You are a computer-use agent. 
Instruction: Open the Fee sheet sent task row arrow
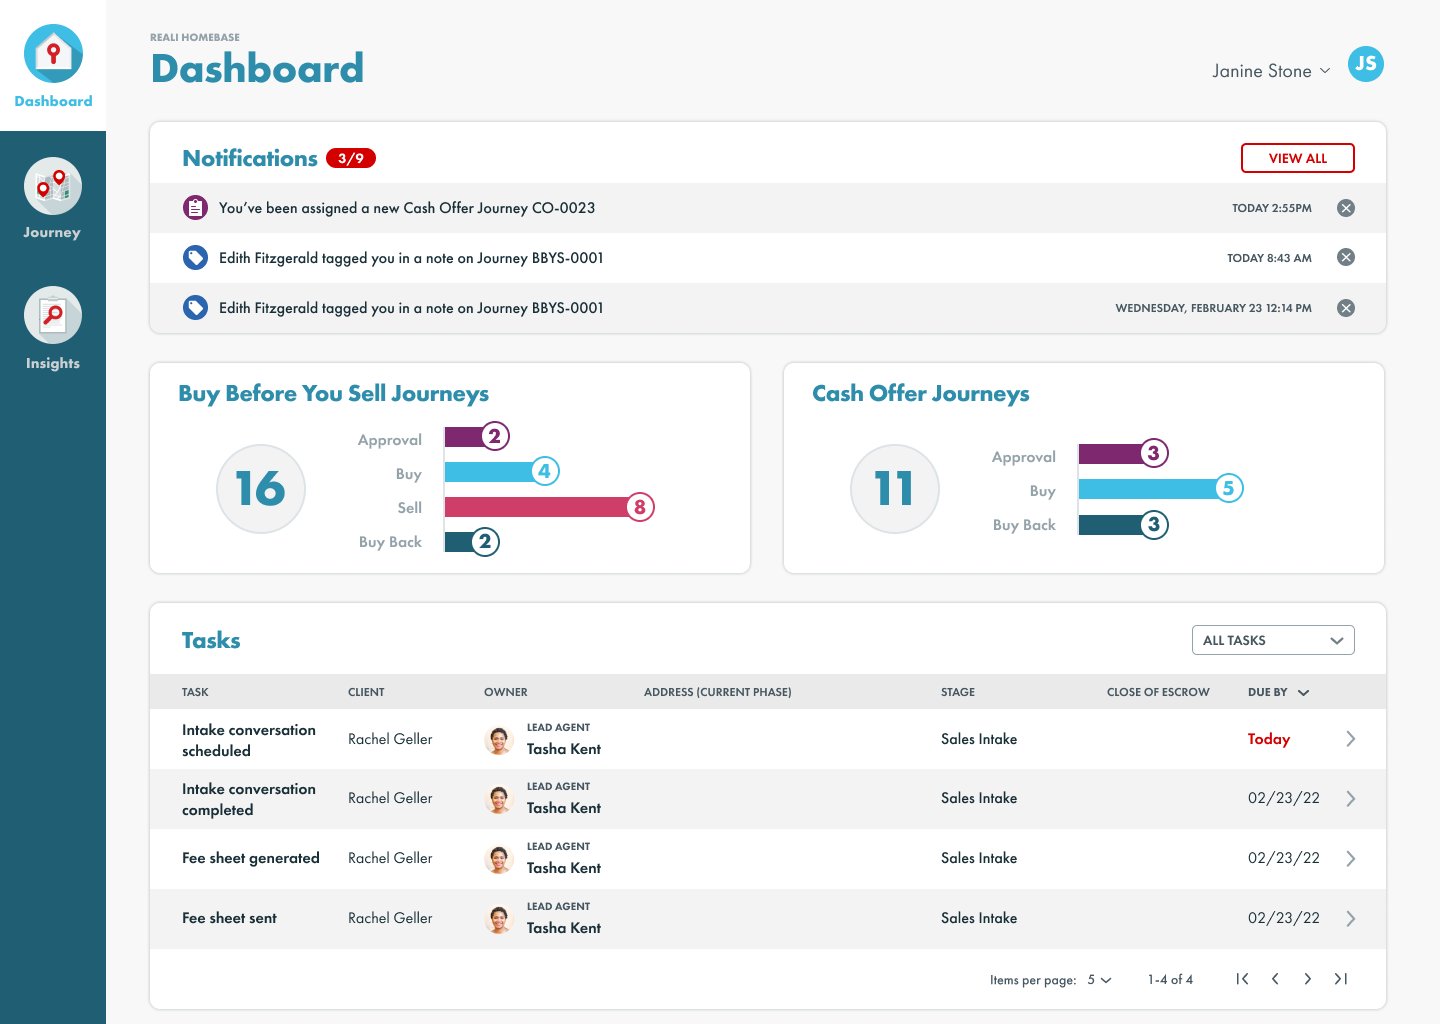coord(1350,919)
